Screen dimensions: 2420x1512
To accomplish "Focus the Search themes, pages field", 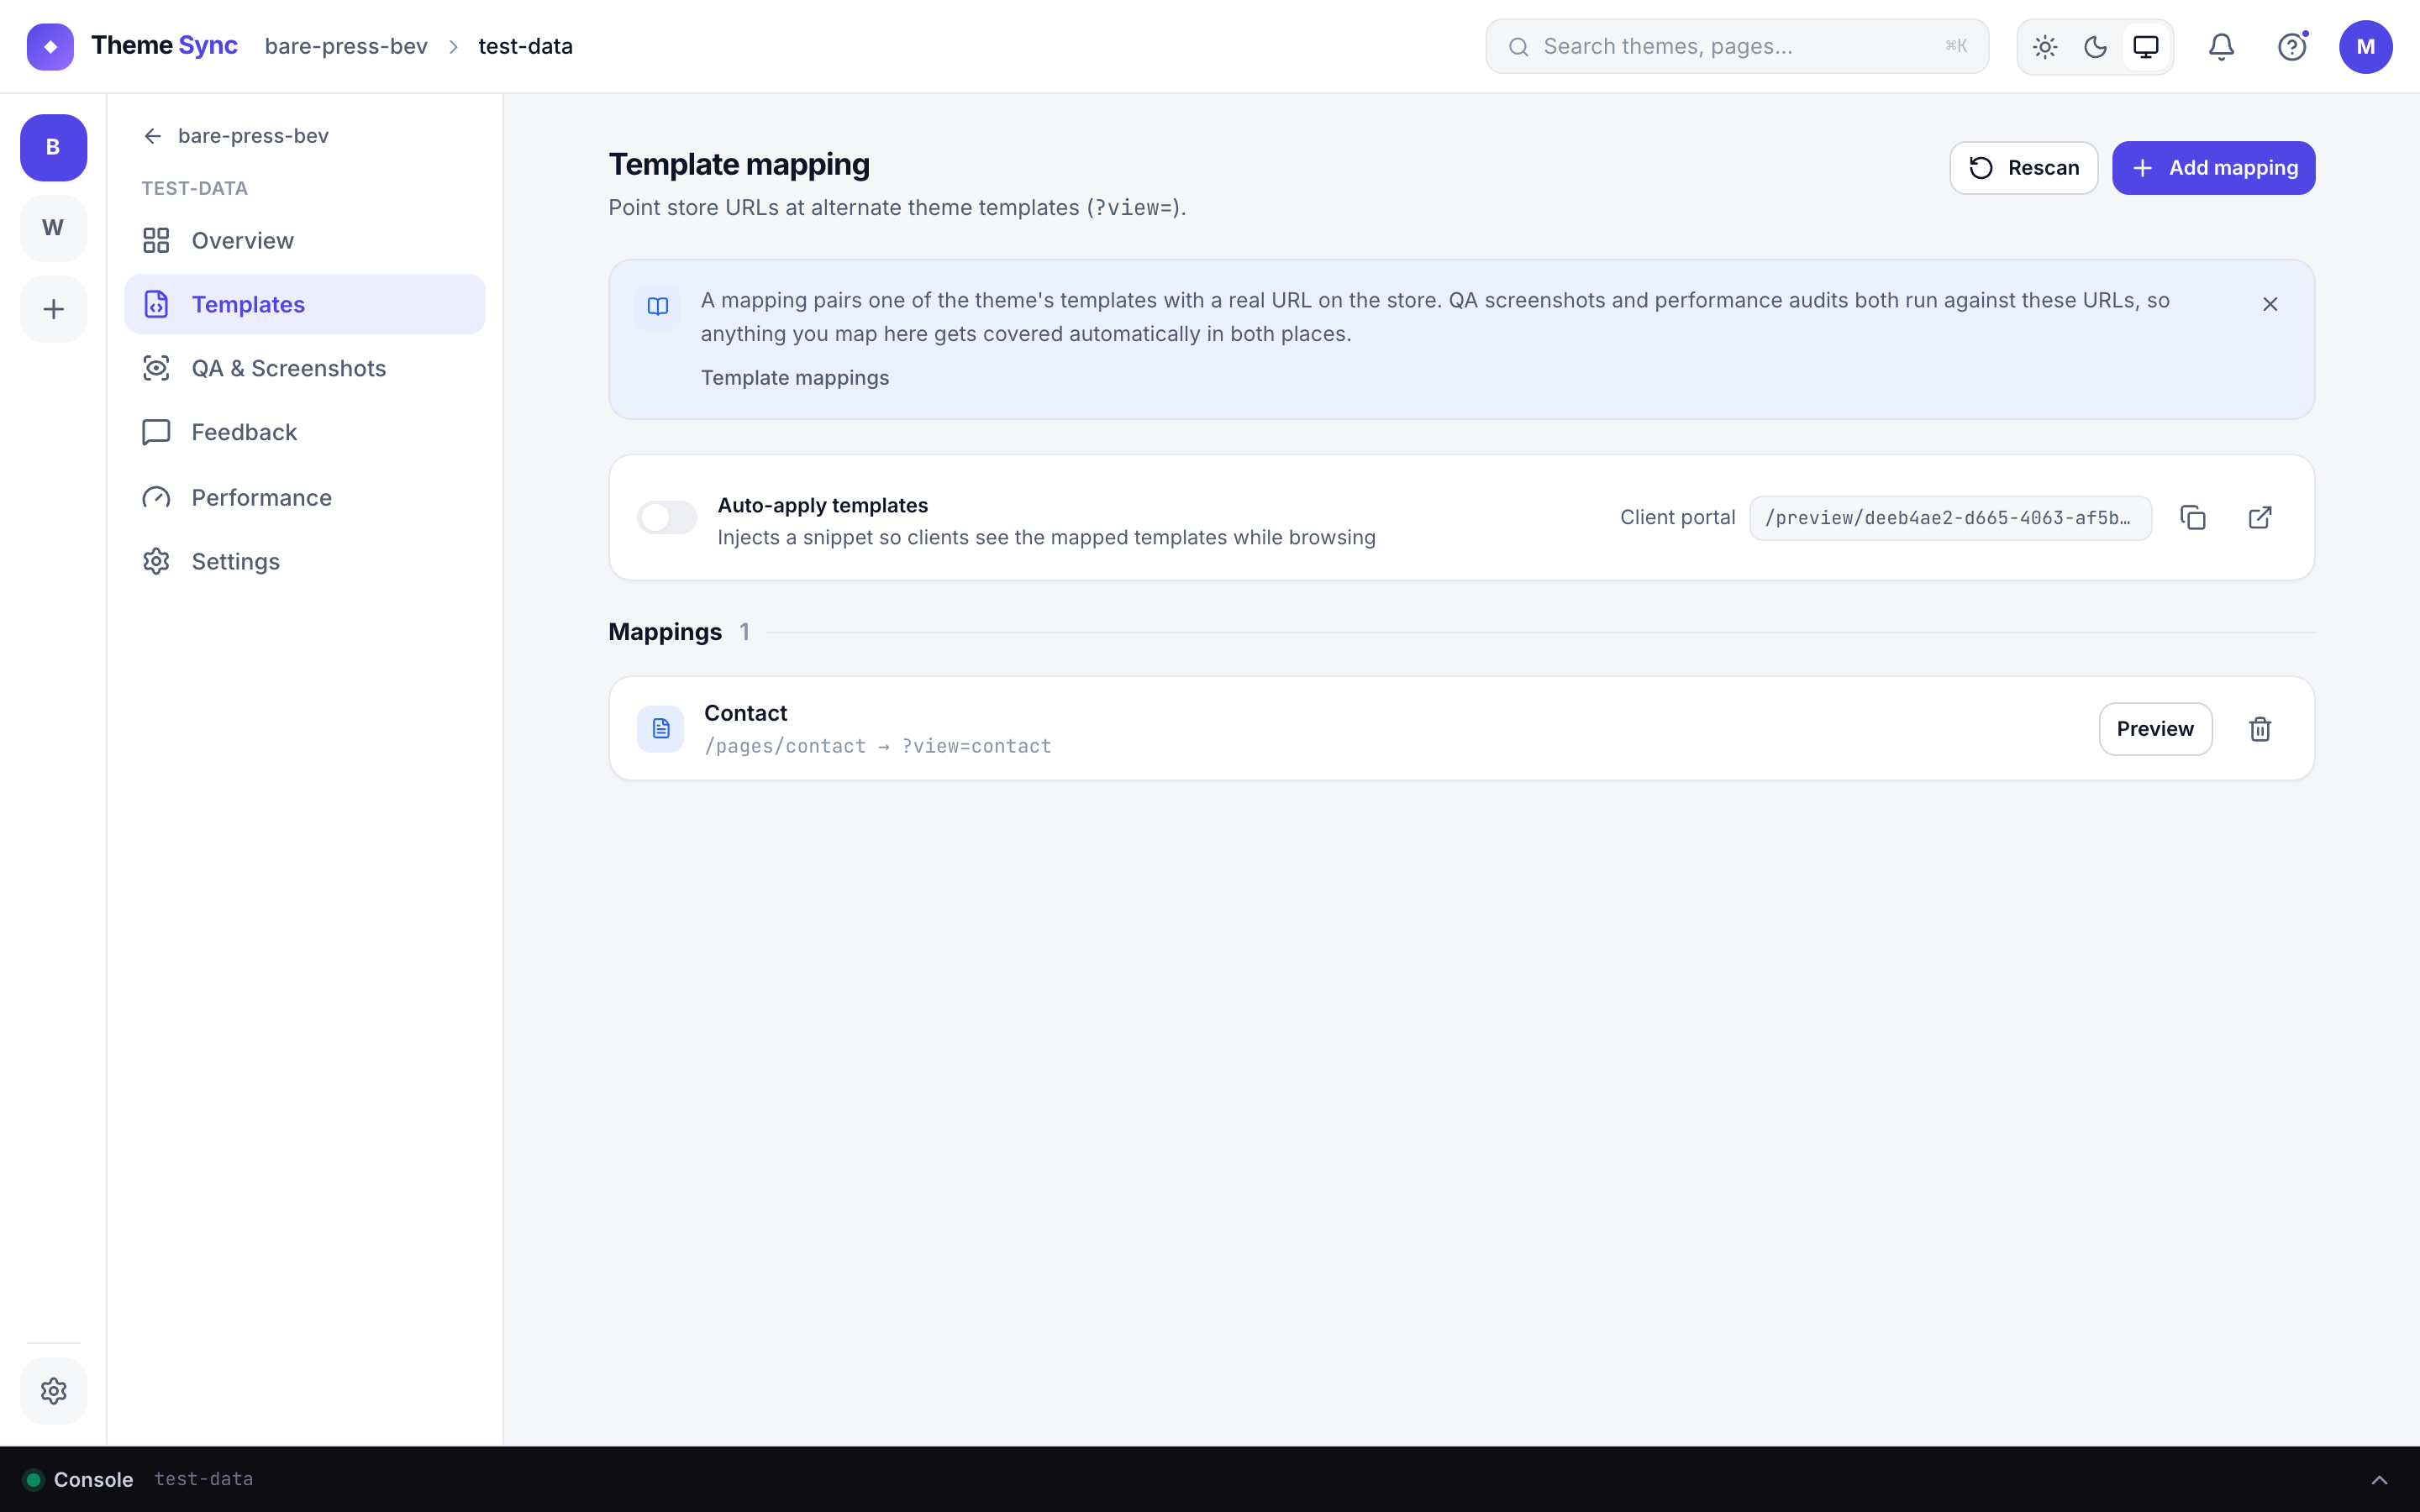I will [x=1737, y=46].
